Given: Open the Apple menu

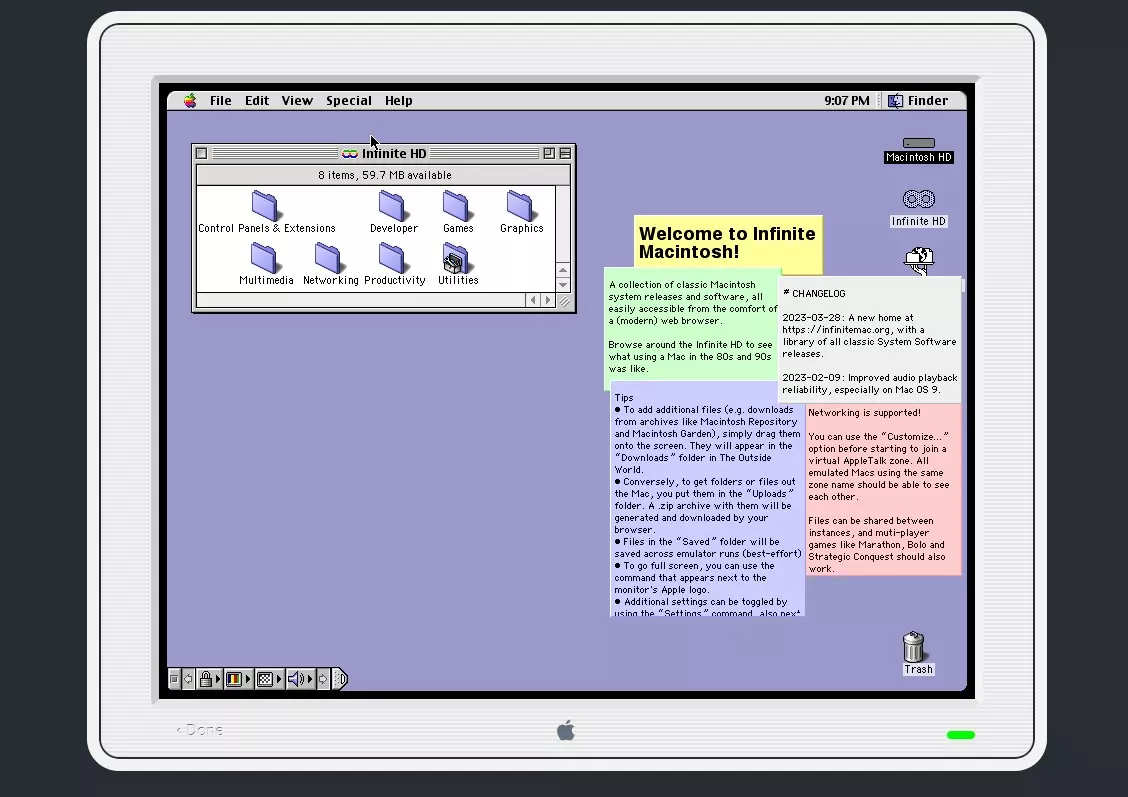Looking at the screenshot, I should coord(190,101).
